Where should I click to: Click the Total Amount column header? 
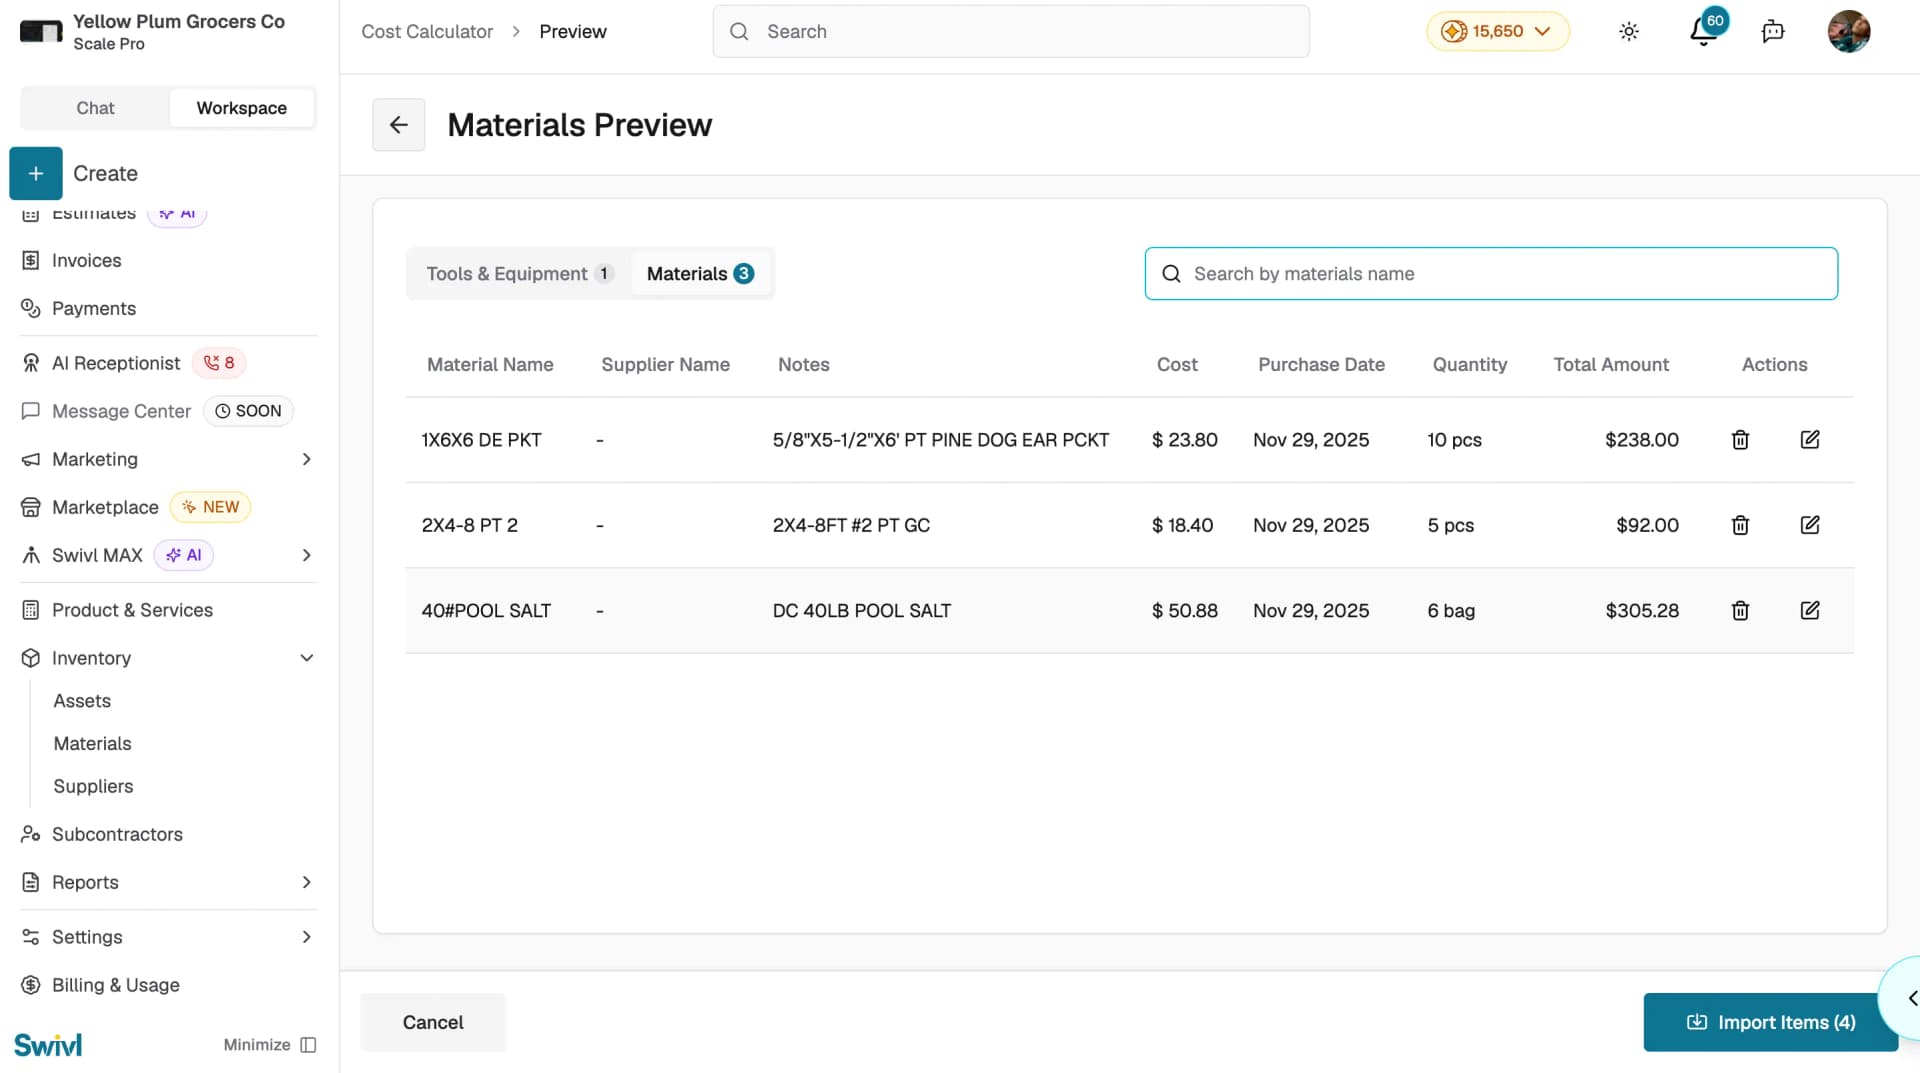pos(1611,365)
